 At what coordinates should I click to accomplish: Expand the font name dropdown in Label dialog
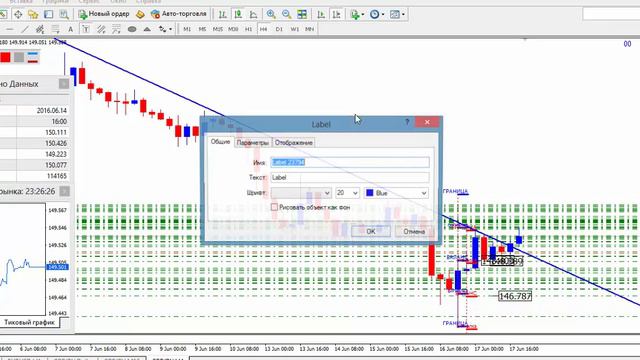(327, 193)
